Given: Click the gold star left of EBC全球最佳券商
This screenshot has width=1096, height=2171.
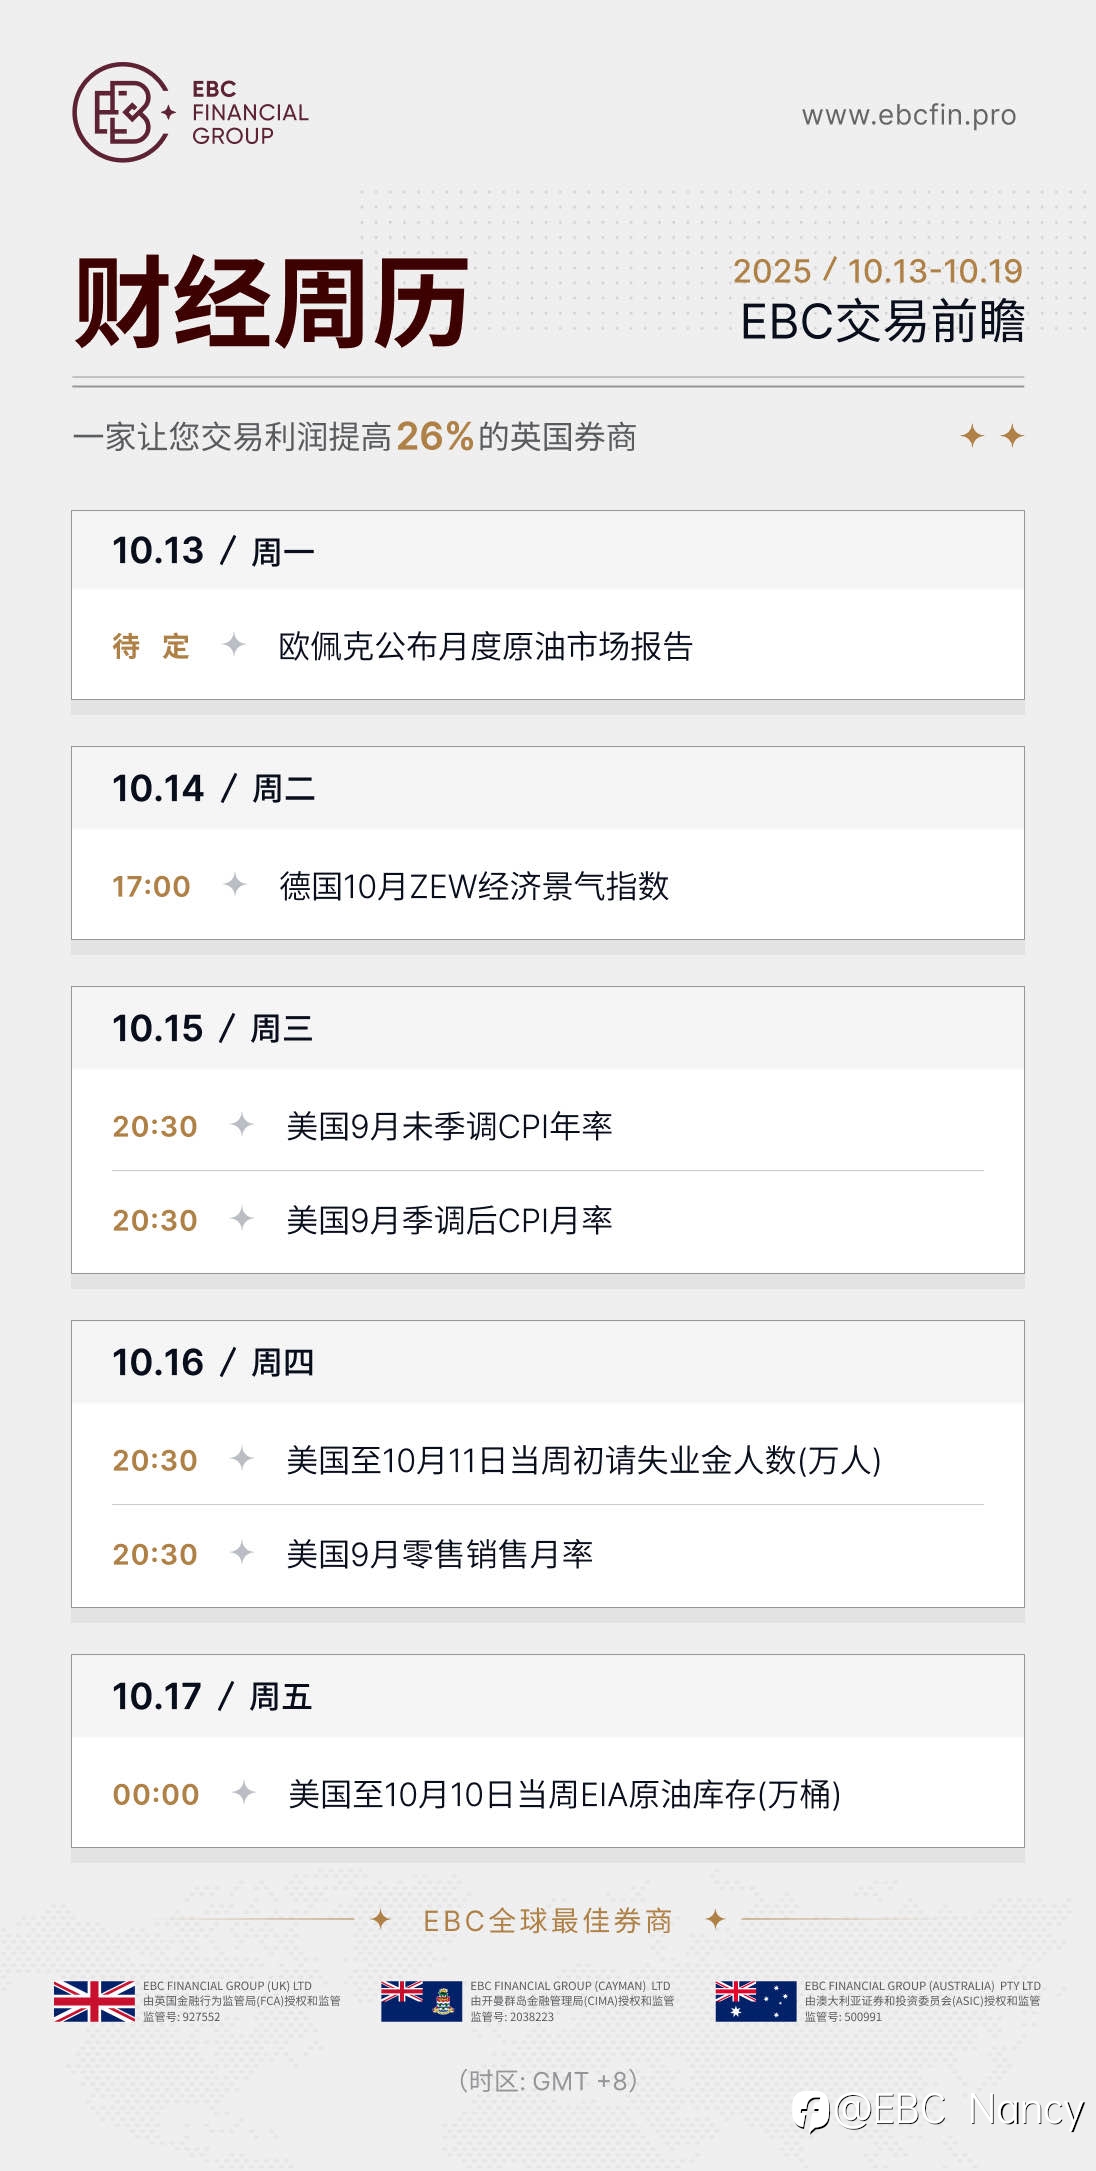Looking at the screenshot, I should (x=381, y=1919).
